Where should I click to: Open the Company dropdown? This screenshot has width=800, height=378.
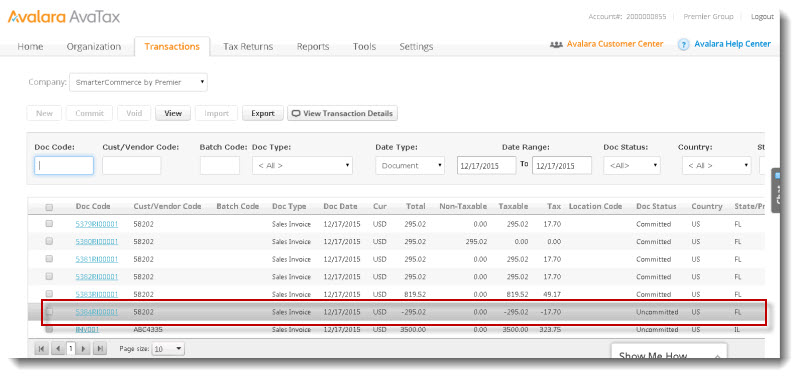click(x=138, y=82)
